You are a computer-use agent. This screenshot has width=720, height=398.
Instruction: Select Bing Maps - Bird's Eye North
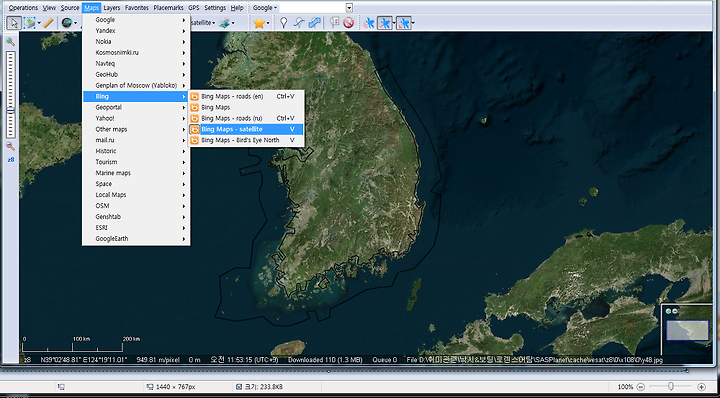(x=246, y=140)
